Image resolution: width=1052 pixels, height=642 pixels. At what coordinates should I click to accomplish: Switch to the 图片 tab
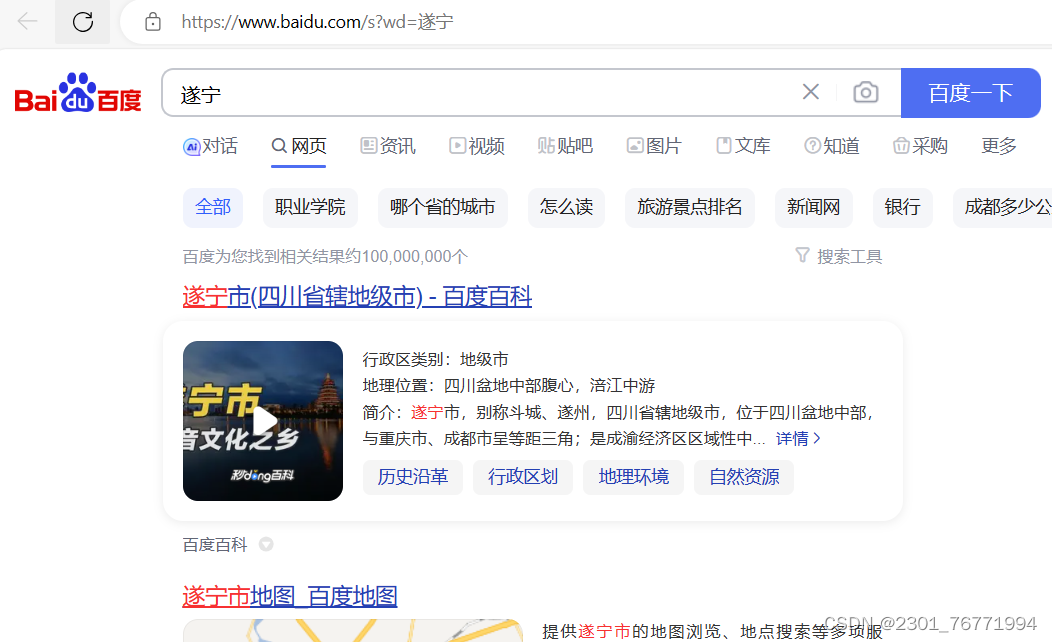pos(654,146)
